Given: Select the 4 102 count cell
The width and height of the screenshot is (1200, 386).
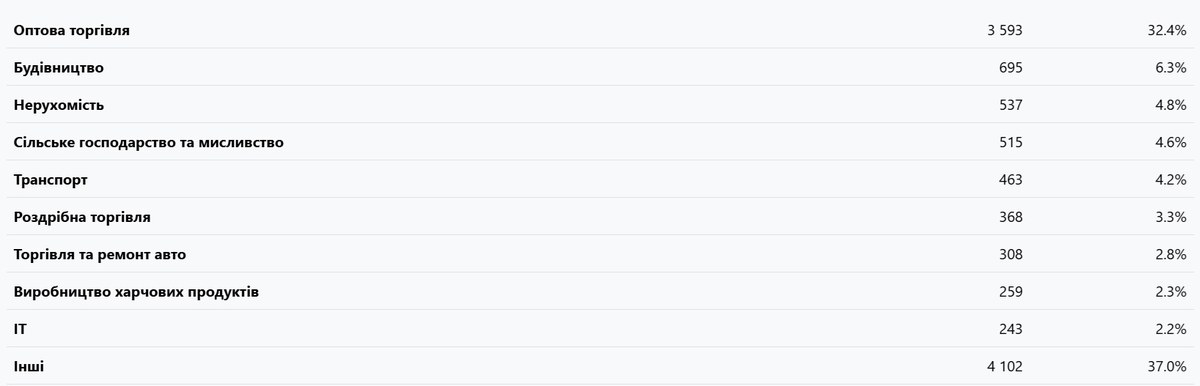Looking at the screenshot, I should (1004, 367).
